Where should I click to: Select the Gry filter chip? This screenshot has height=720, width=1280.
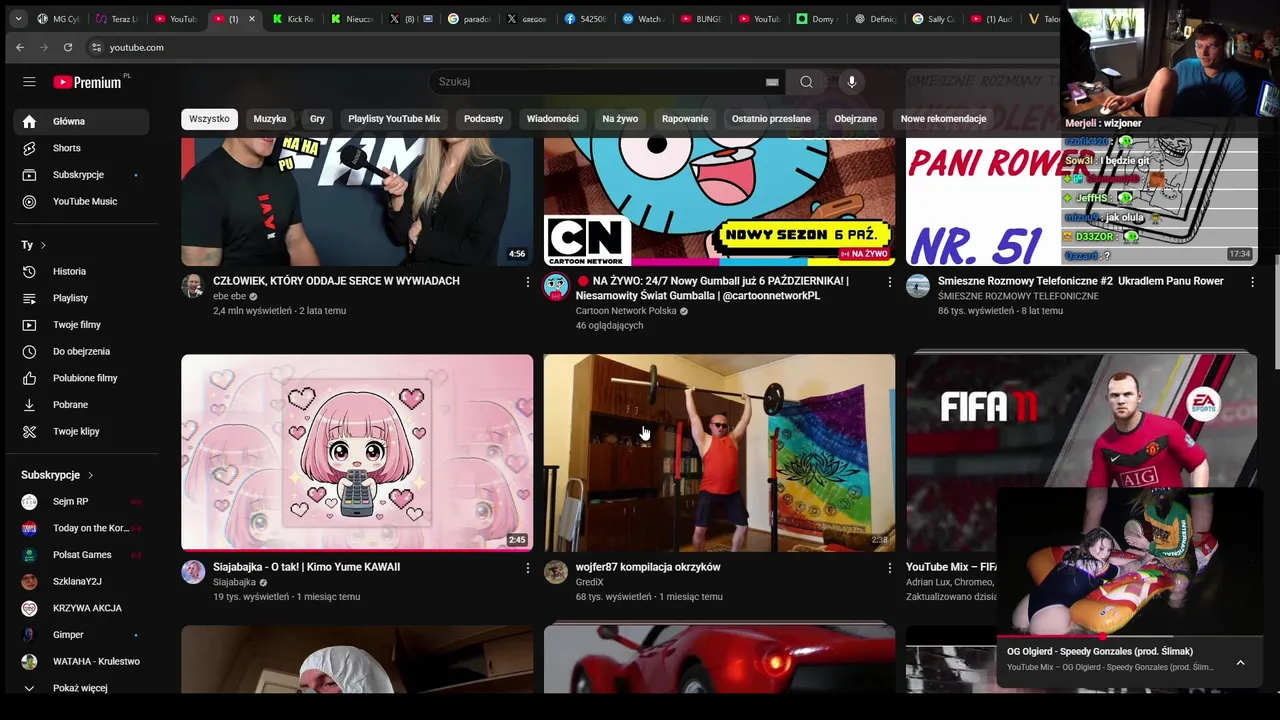[317, 119]
